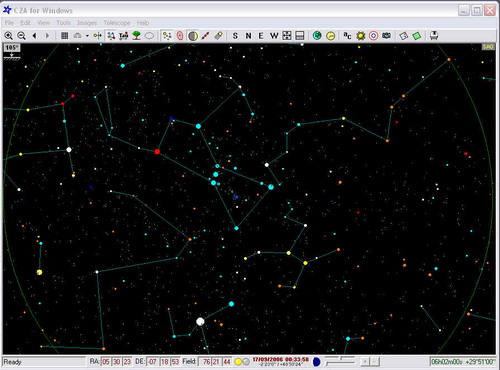
Task: Click the 105° field indicator in sky chart
Action: click(x=12, y=48)
